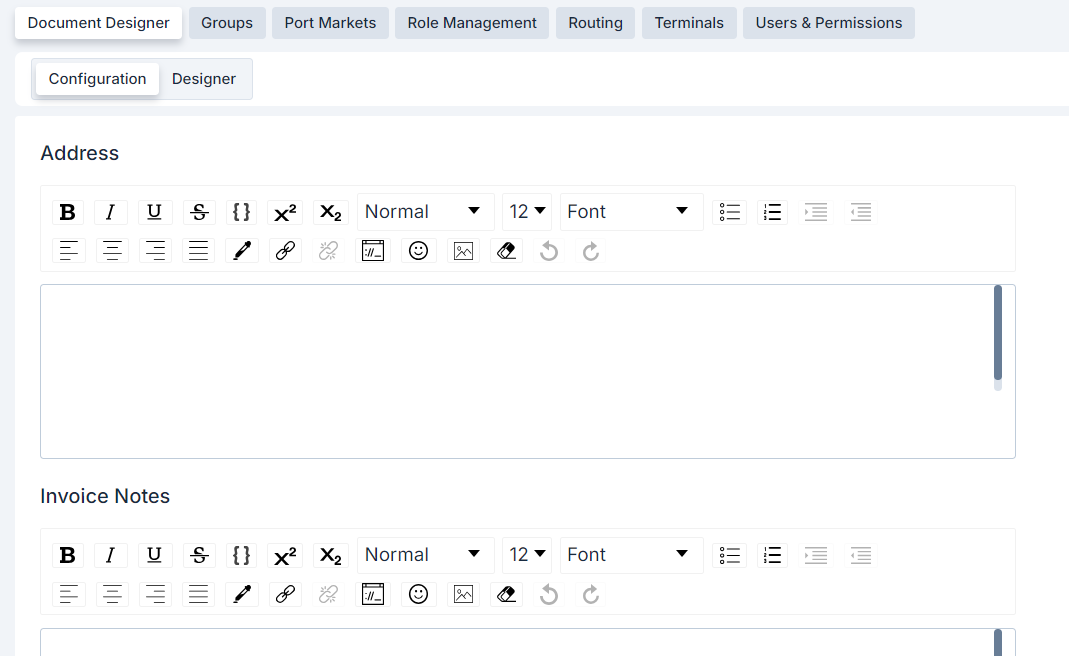Click eraser remove-formatting icon in Invoice Notes toolbar
Screen dimensions: 1069x656
[x=506, y=594]
